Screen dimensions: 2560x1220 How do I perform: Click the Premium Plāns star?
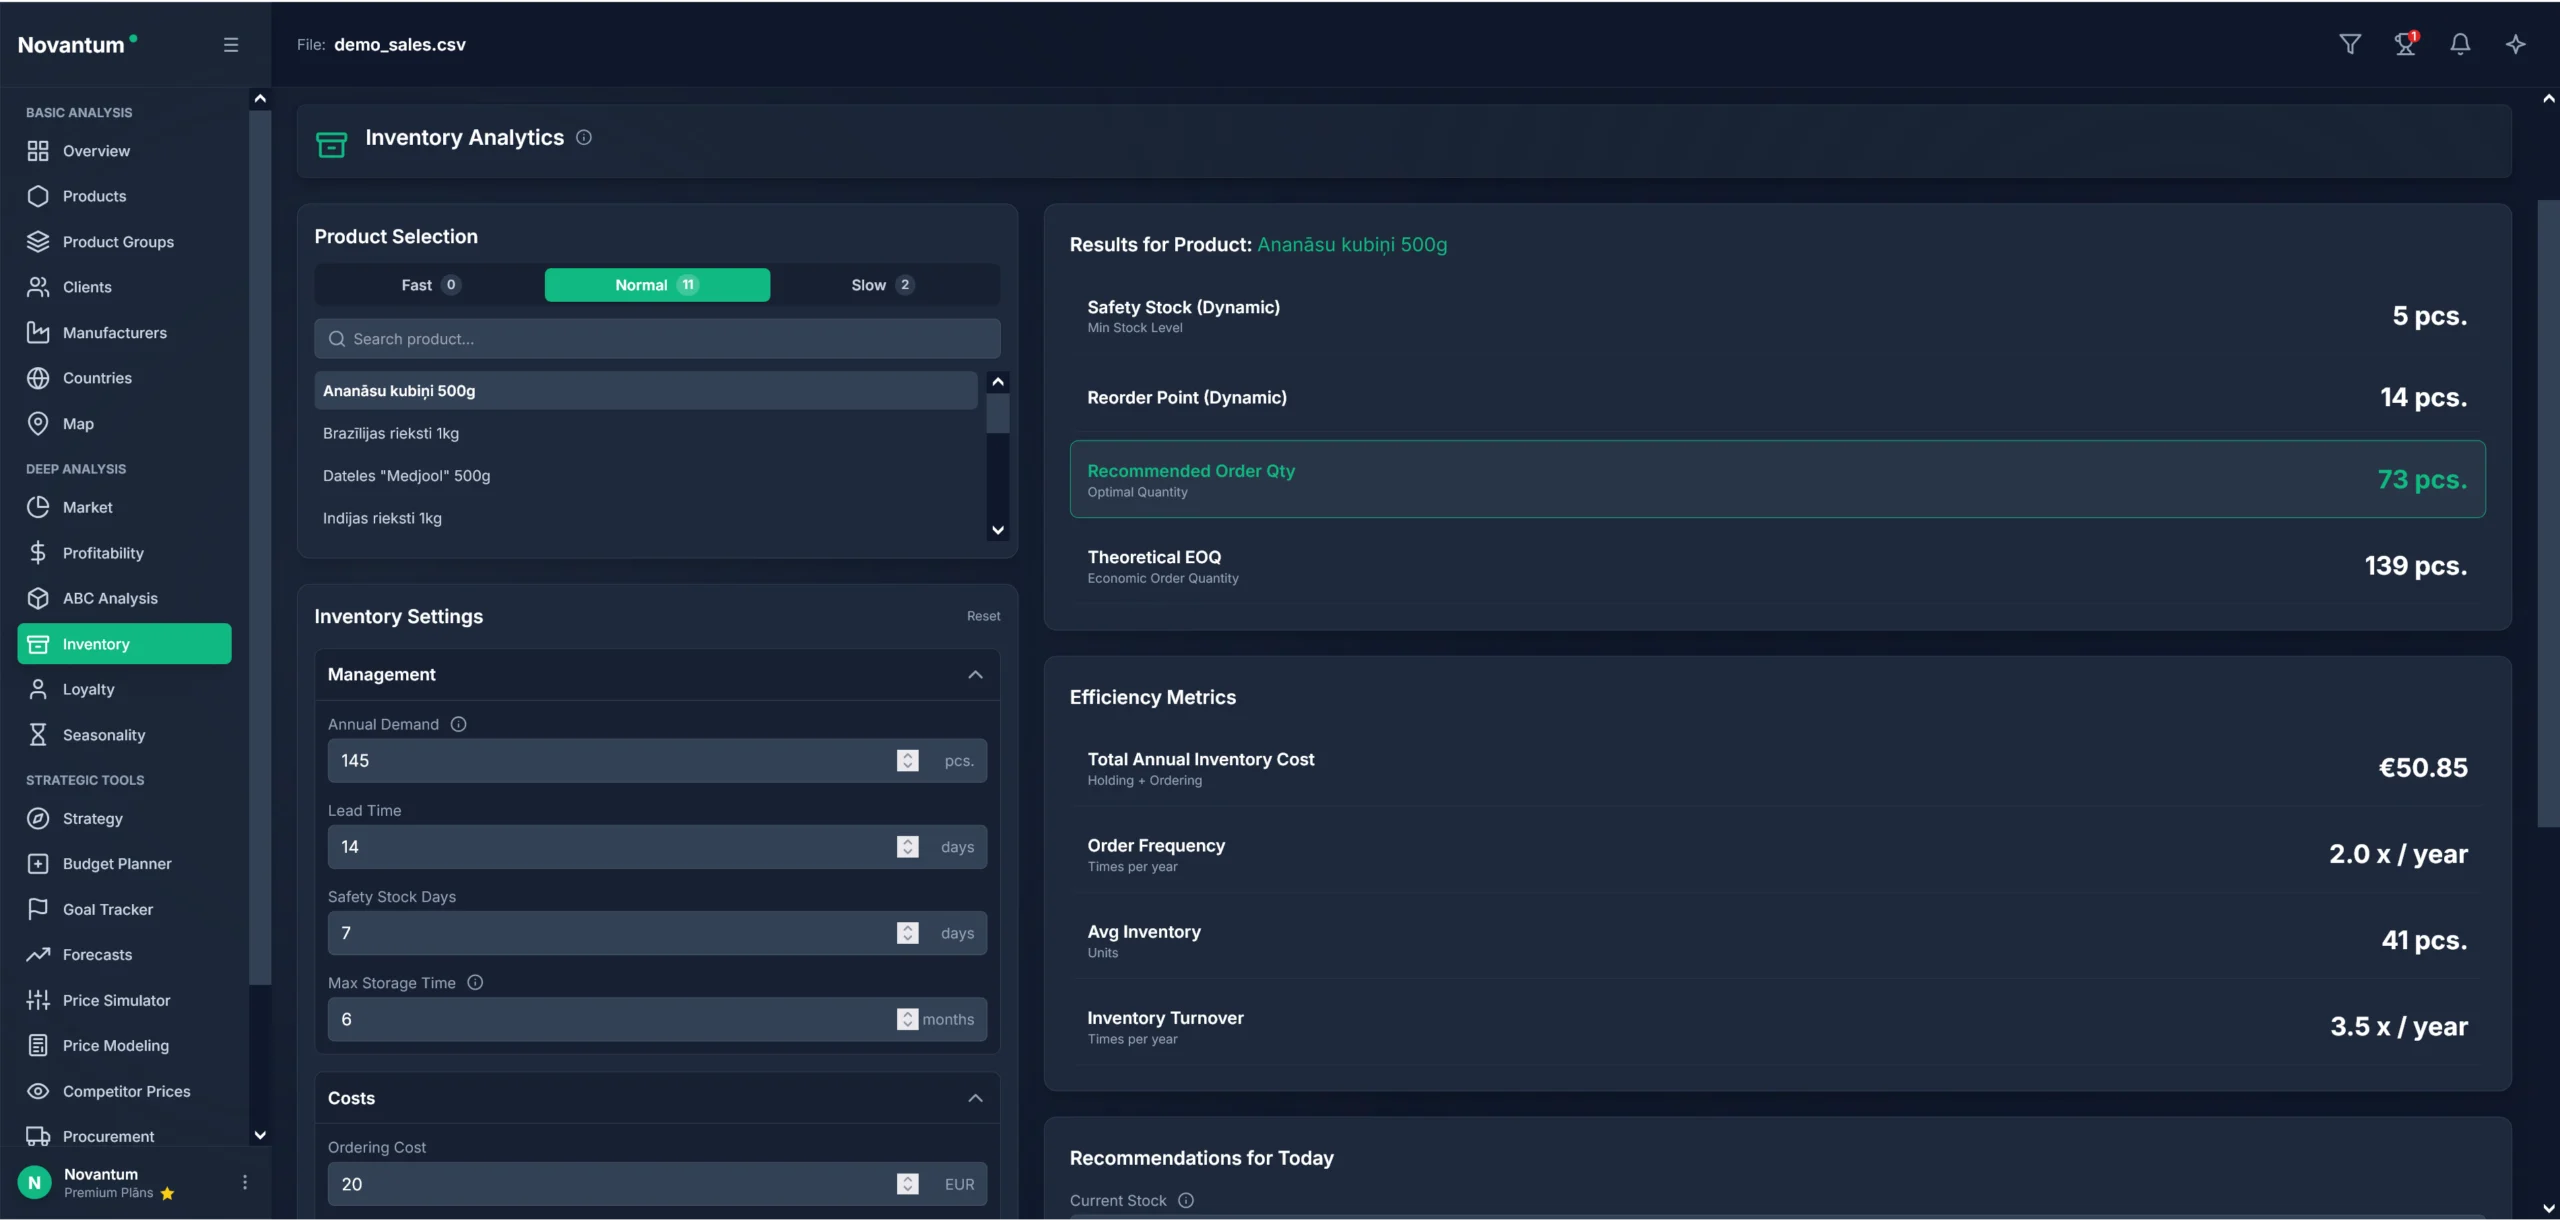[166, 1193]
